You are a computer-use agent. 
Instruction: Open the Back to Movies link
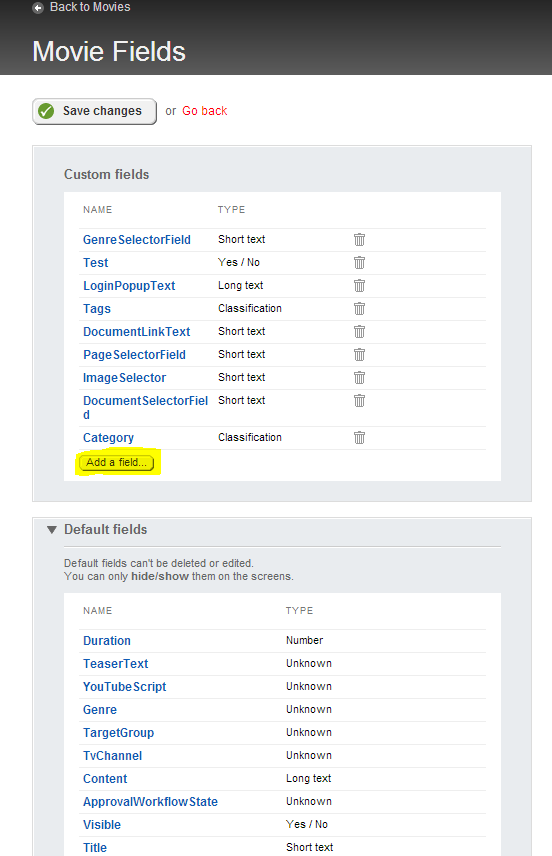(x=90, y=7)
